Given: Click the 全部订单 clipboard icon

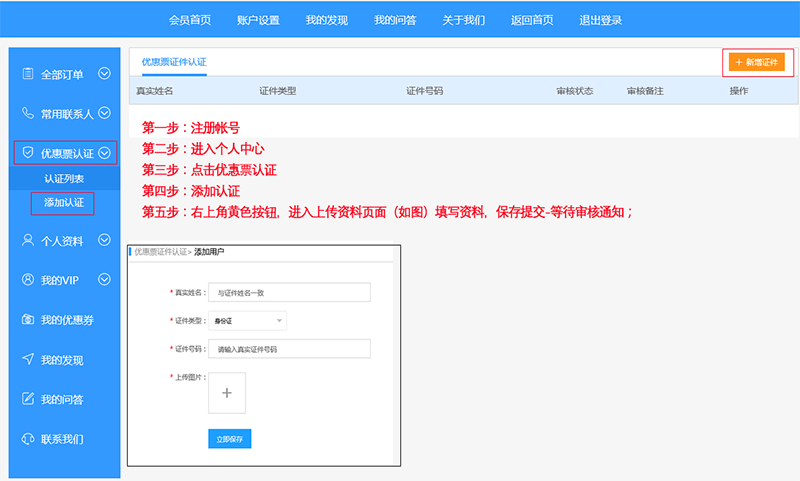Looking at the screenshot, I should [x=28, y=73].
